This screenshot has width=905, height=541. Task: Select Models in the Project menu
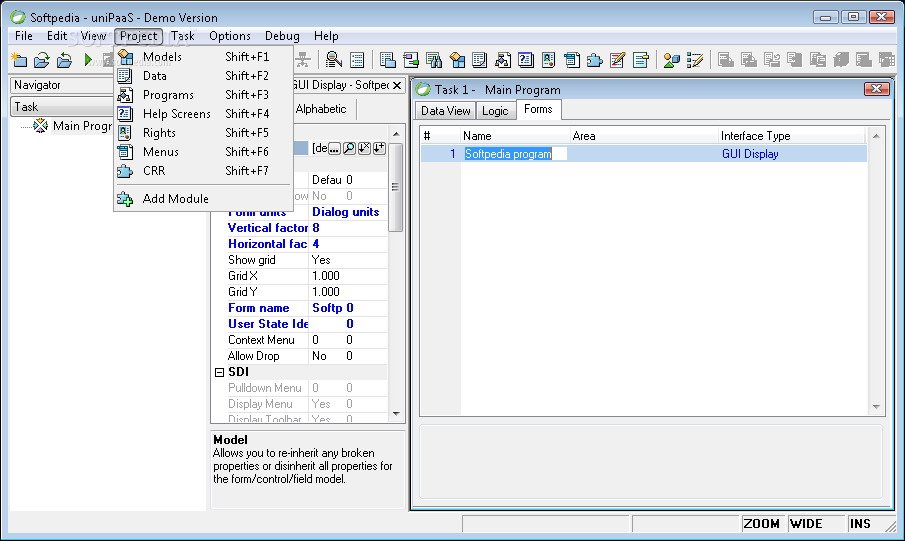(x=202, y=57)
